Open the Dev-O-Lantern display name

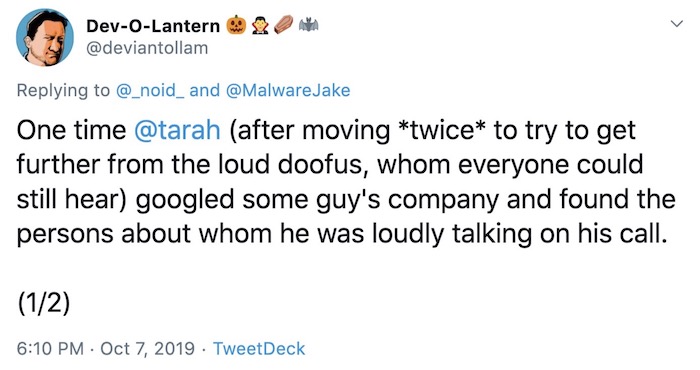153,26
